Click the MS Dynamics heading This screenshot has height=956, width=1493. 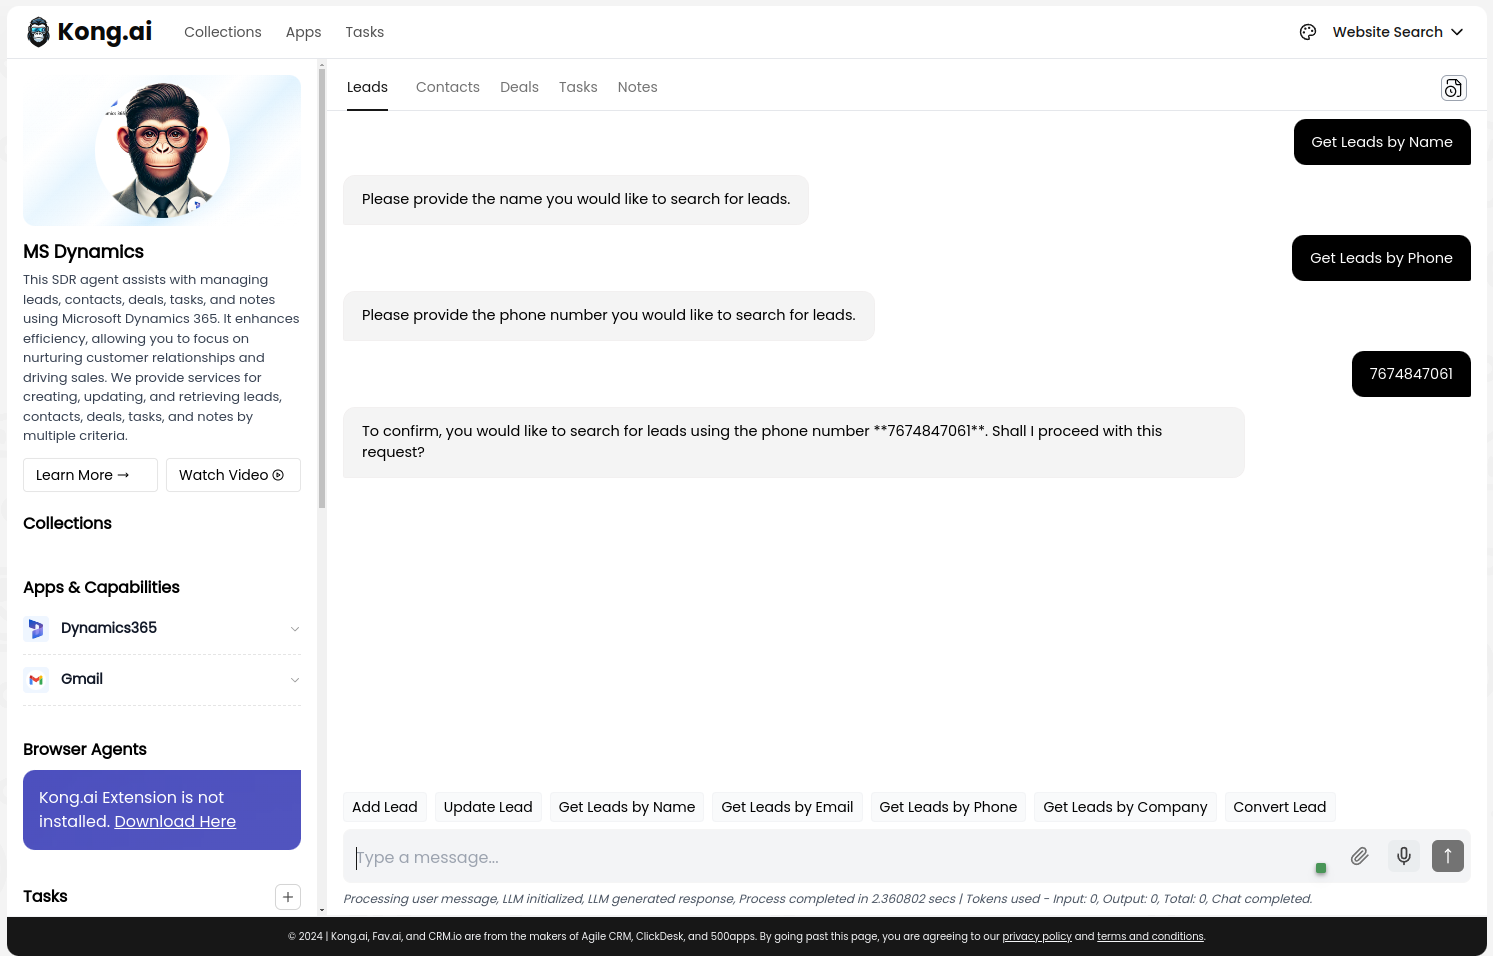coord(84,252)
